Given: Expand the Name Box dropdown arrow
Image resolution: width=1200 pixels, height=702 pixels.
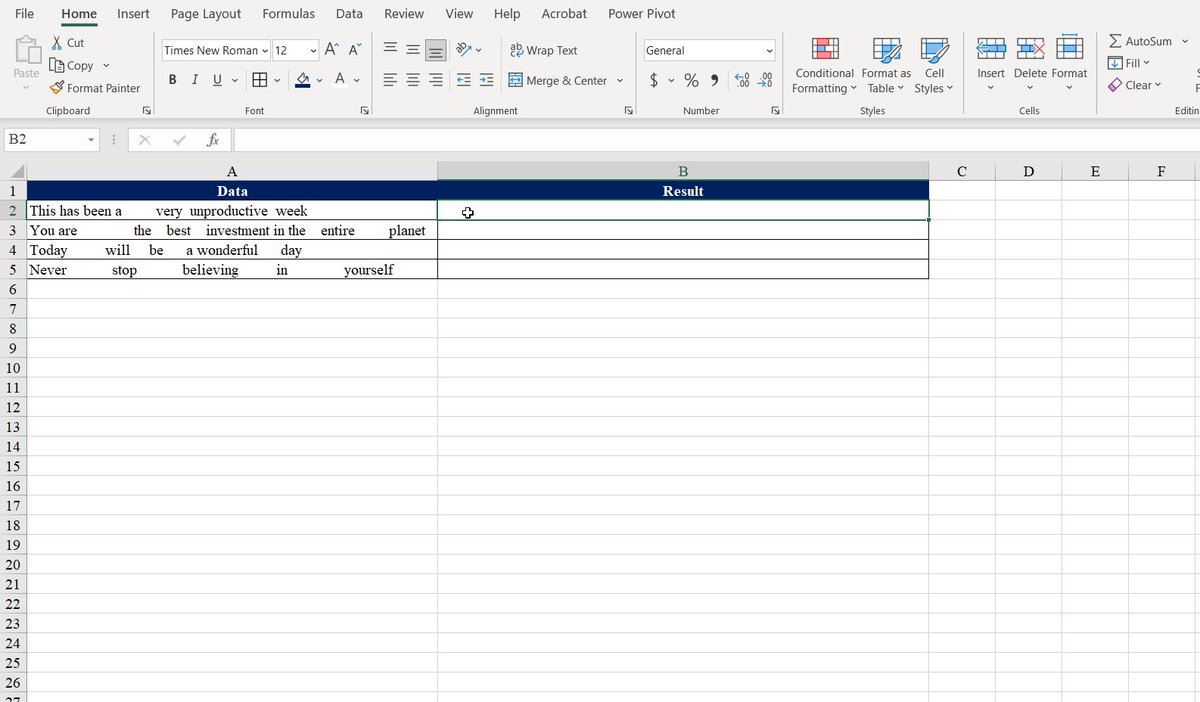Looking at the screenshot, I should pos(90,140).
